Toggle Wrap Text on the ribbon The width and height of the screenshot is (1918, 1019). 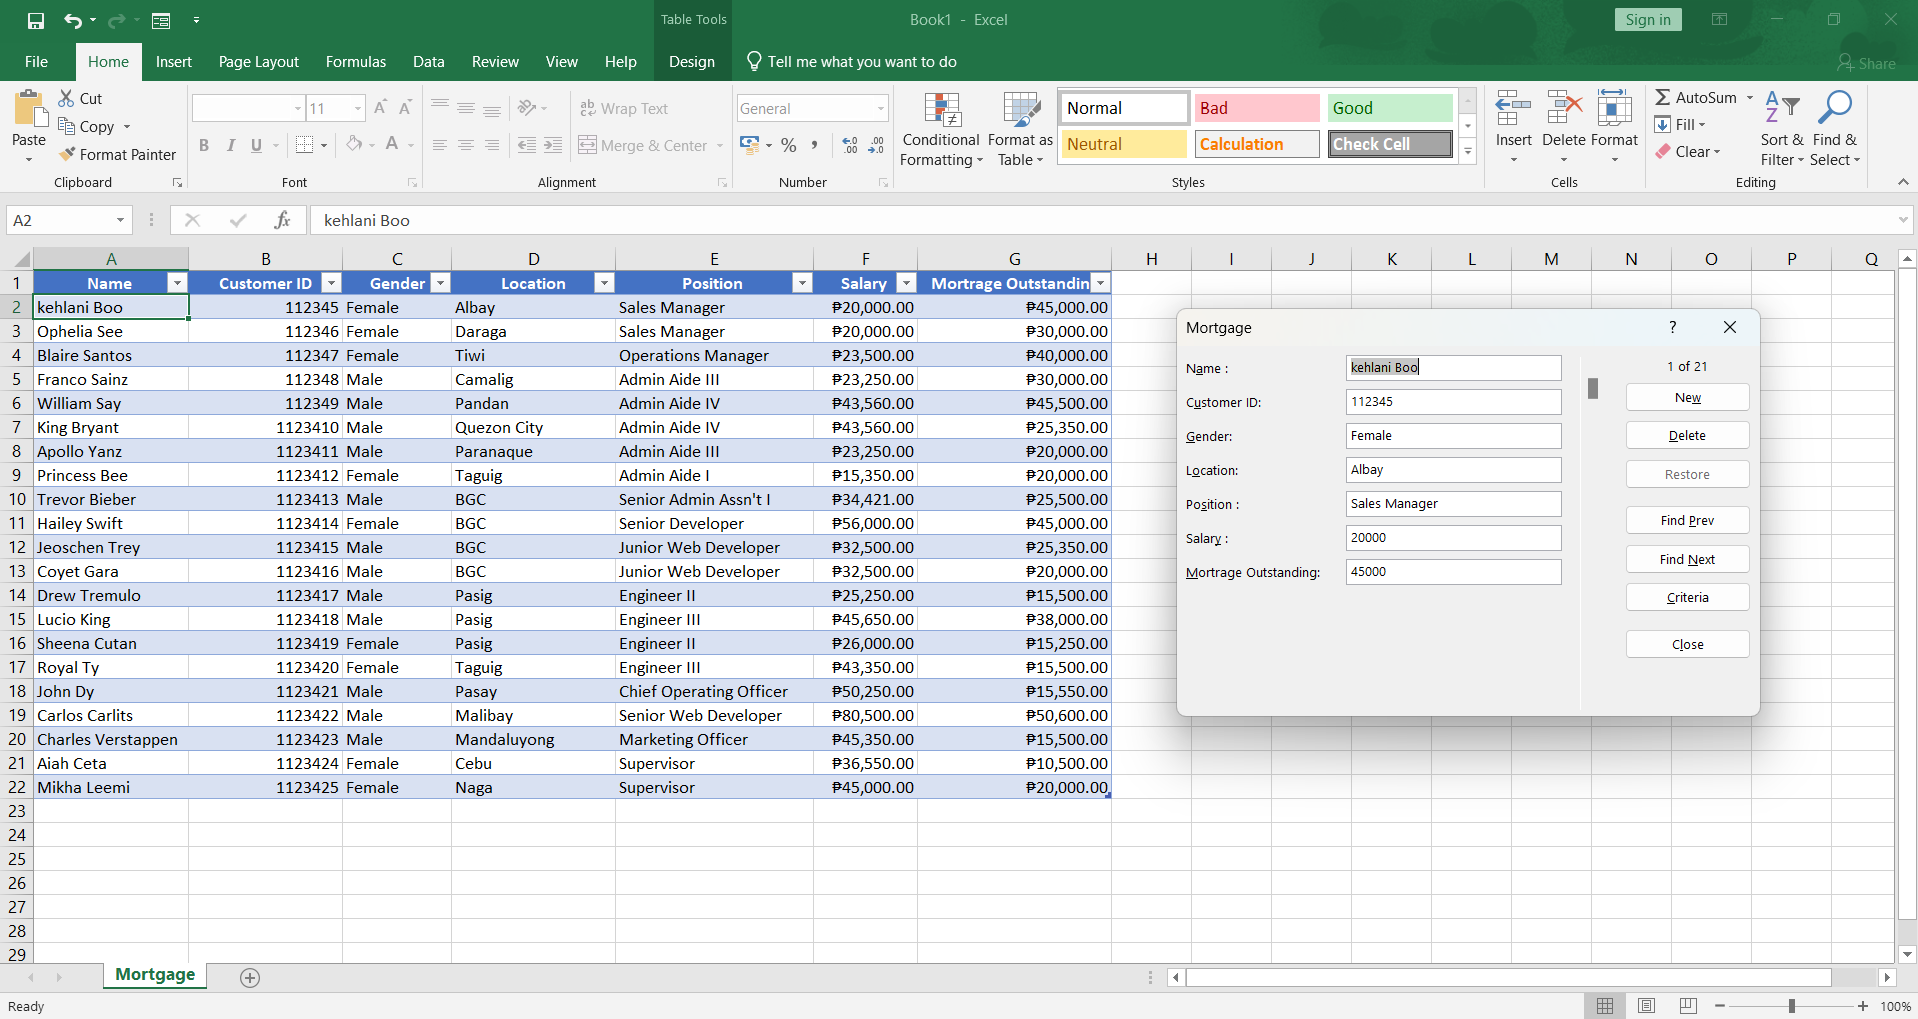(624, 109)
